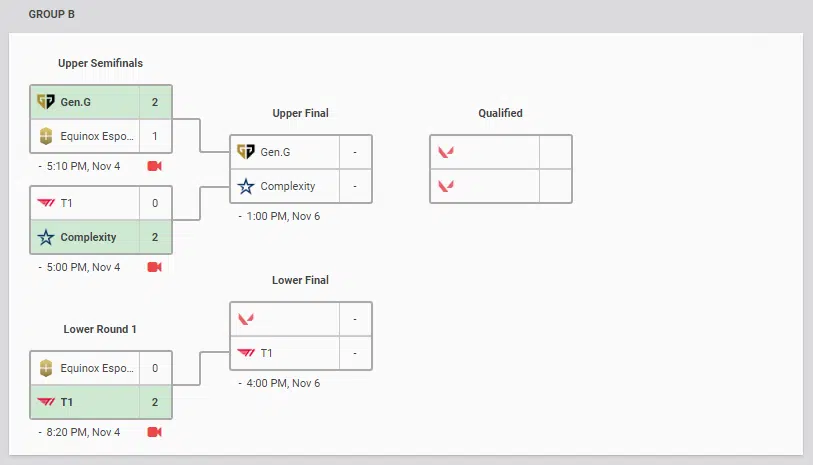
Task: Click the TBD Valorant logo in Lower Final
Action: pyautogui.click(x=245, y=319)
